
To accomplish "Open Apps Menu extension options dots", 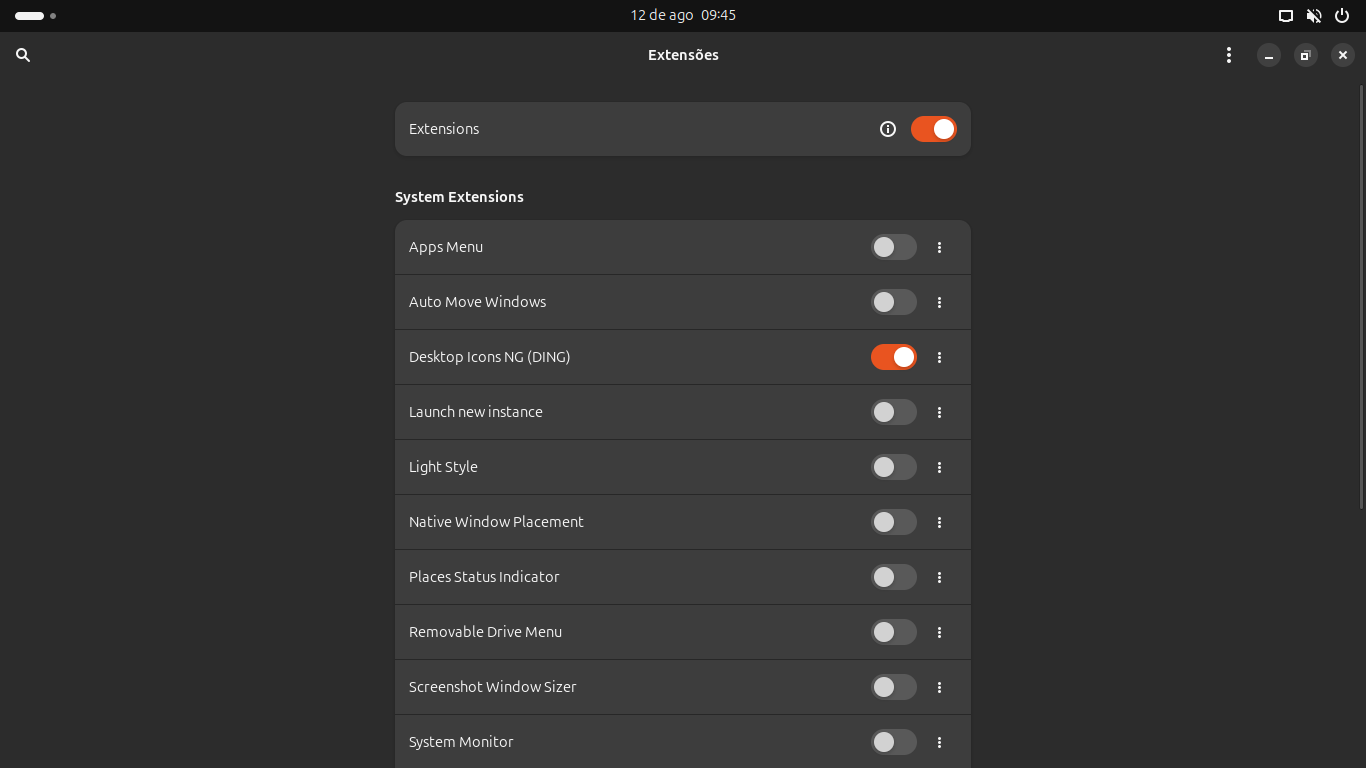I will tap(939, 247).
